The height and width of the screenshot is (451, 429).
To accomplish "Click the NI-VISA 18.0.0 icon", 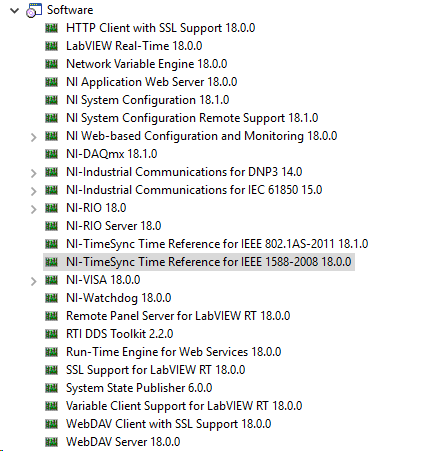I will [x=51, y=280].
